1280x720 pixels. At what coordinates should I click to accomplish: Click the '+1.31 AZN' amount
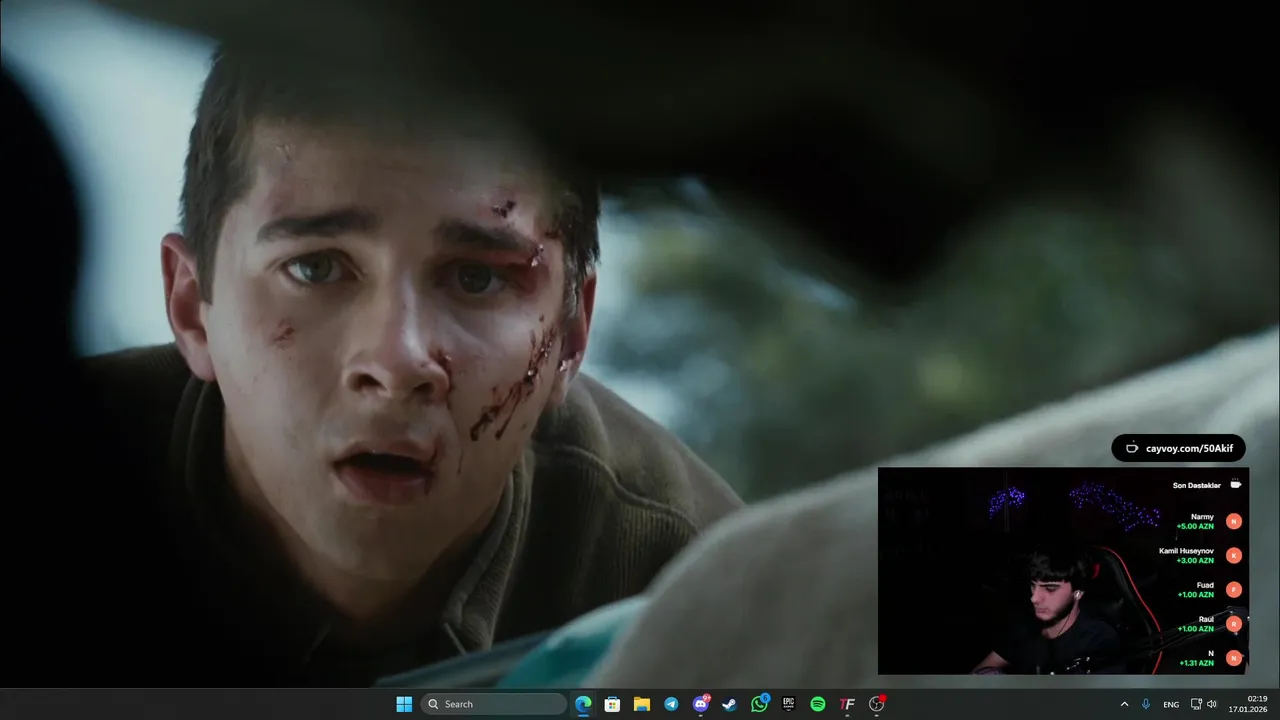point(1196,662)
